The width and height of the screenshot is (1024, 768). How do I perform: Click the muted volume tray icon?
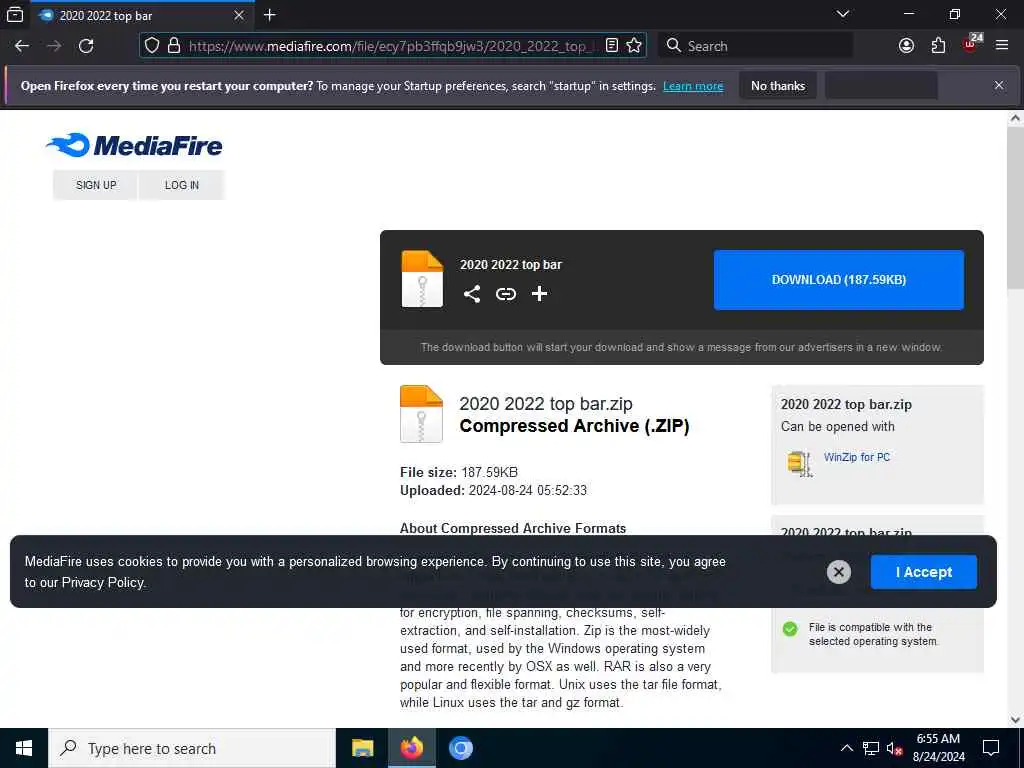coord(895,748)
